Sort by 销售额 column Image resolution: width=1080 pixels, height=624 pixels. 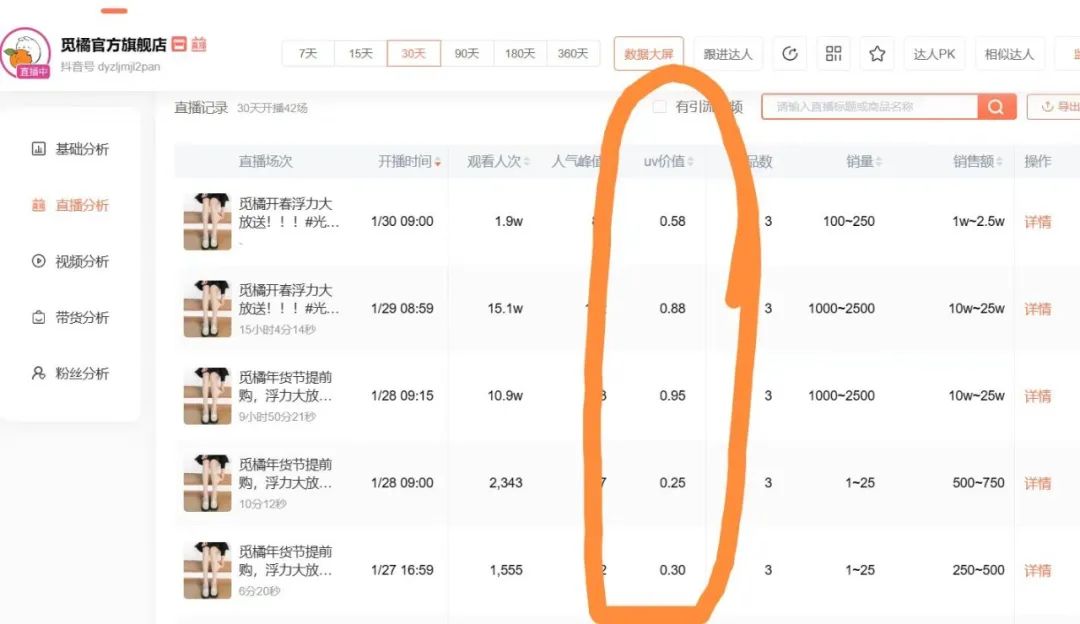[977, 162]
